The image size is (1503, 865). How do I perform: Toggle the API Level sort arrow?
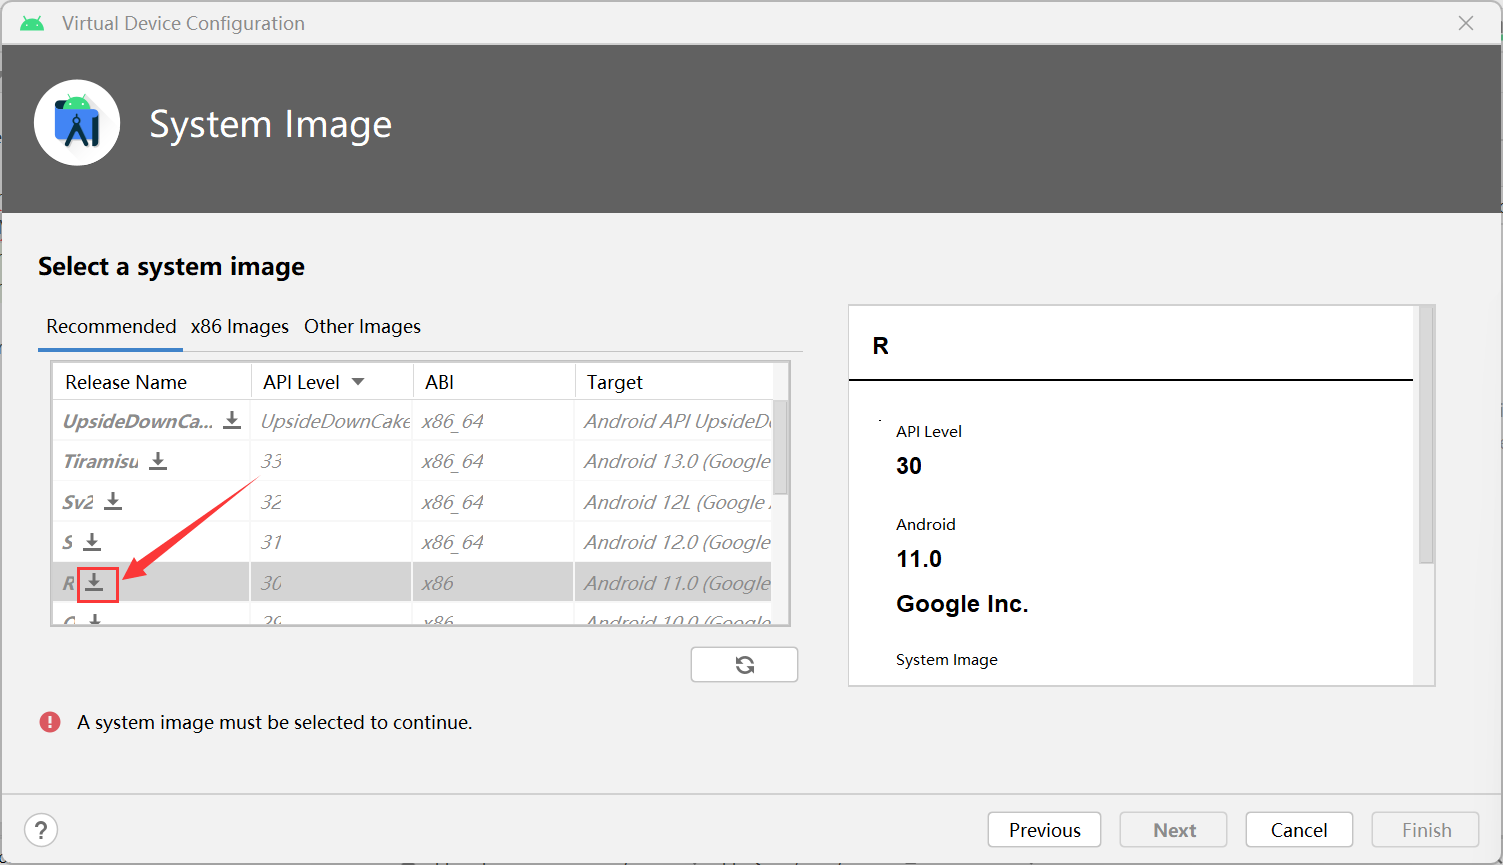(x=358, y=382)
